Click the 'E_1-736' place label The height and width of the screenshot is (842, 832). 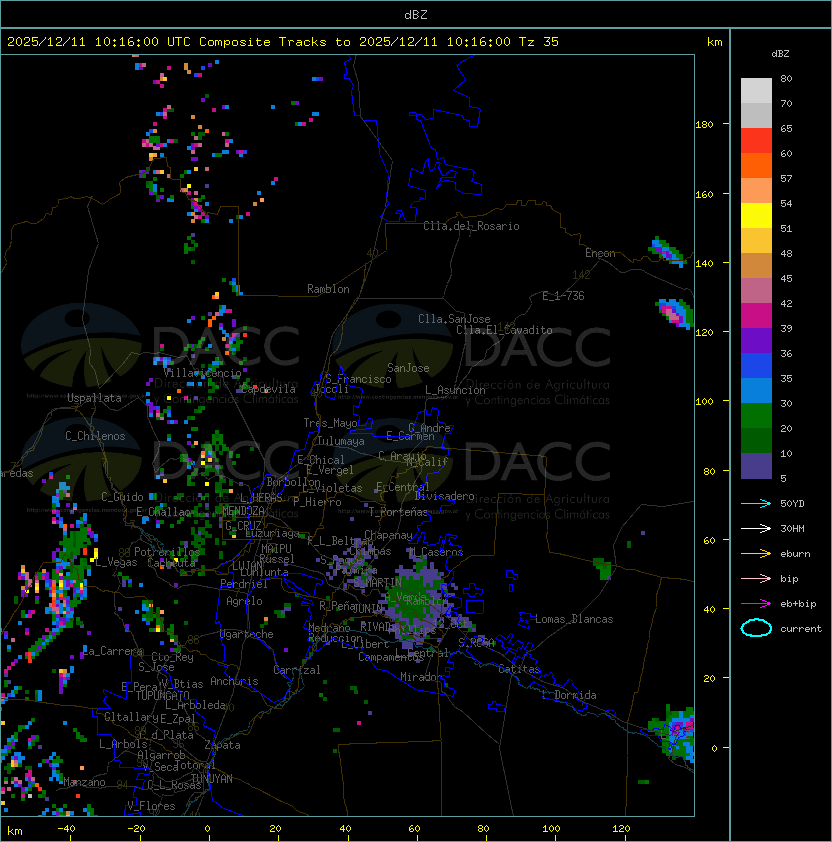tap(563, 296)
